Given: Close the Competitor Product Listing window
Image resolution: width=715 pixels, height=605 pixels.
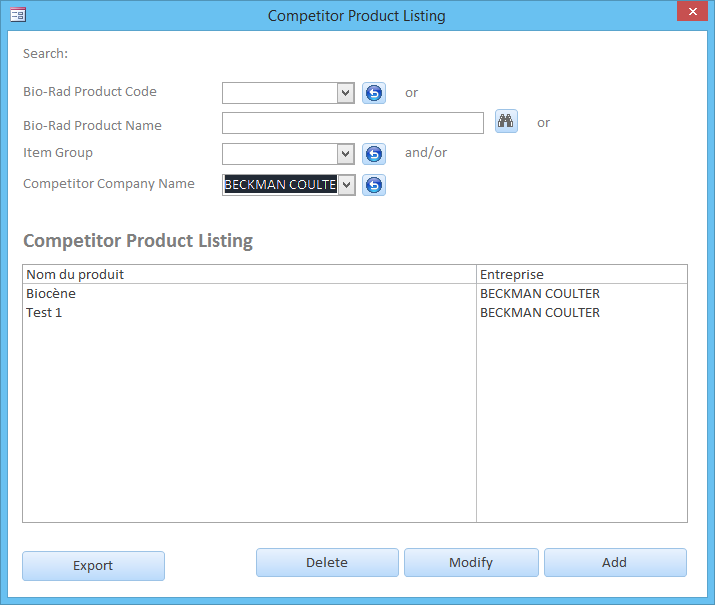Looking at the screenshot, I should (x=692, y=11).
